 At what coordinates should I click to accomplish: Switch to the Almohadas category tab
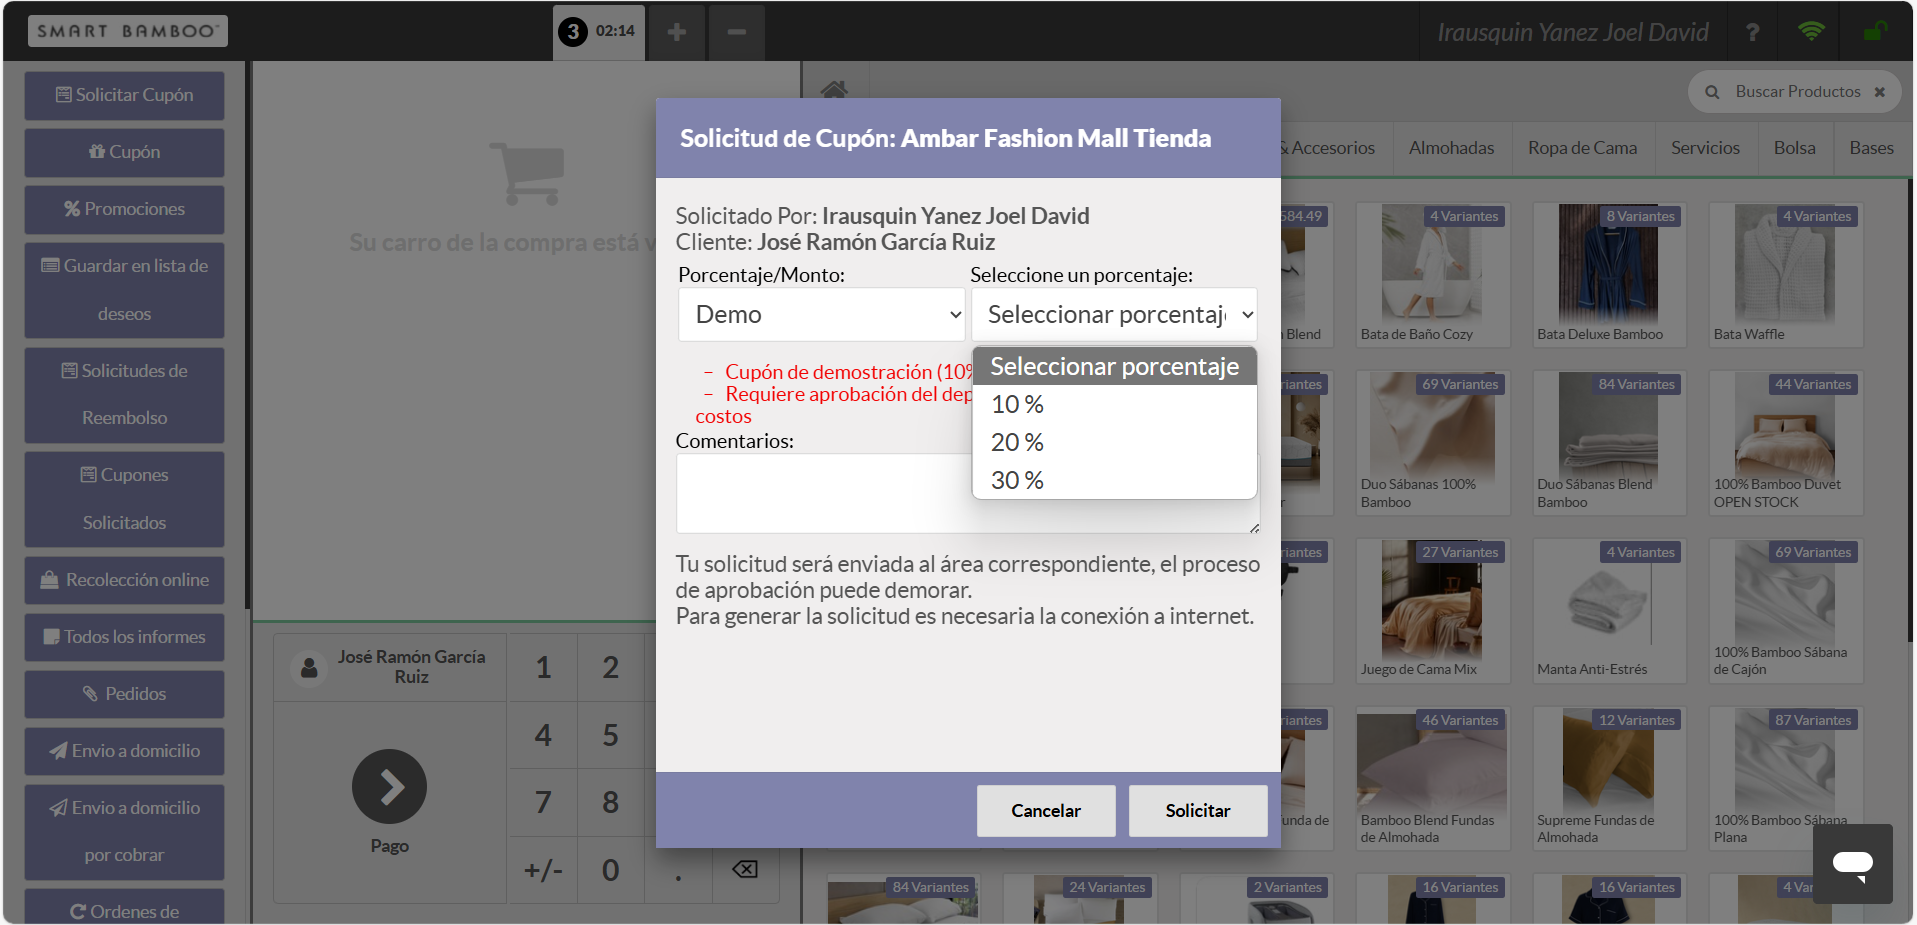pos(1451,148)
